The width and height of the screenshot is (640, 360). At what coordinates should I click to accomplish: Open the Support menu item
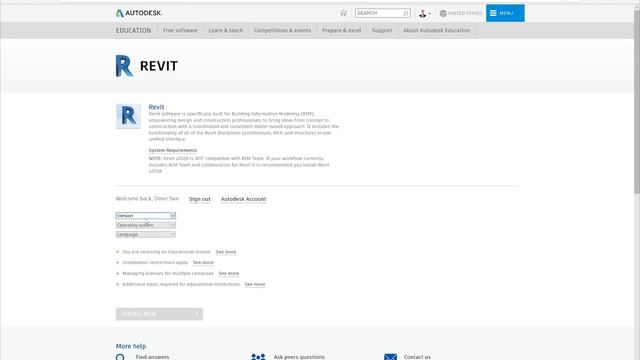(382, 30)
